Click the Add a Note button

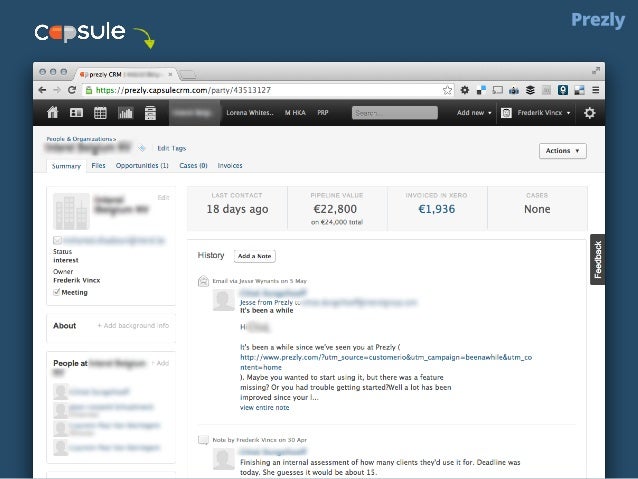254,256
